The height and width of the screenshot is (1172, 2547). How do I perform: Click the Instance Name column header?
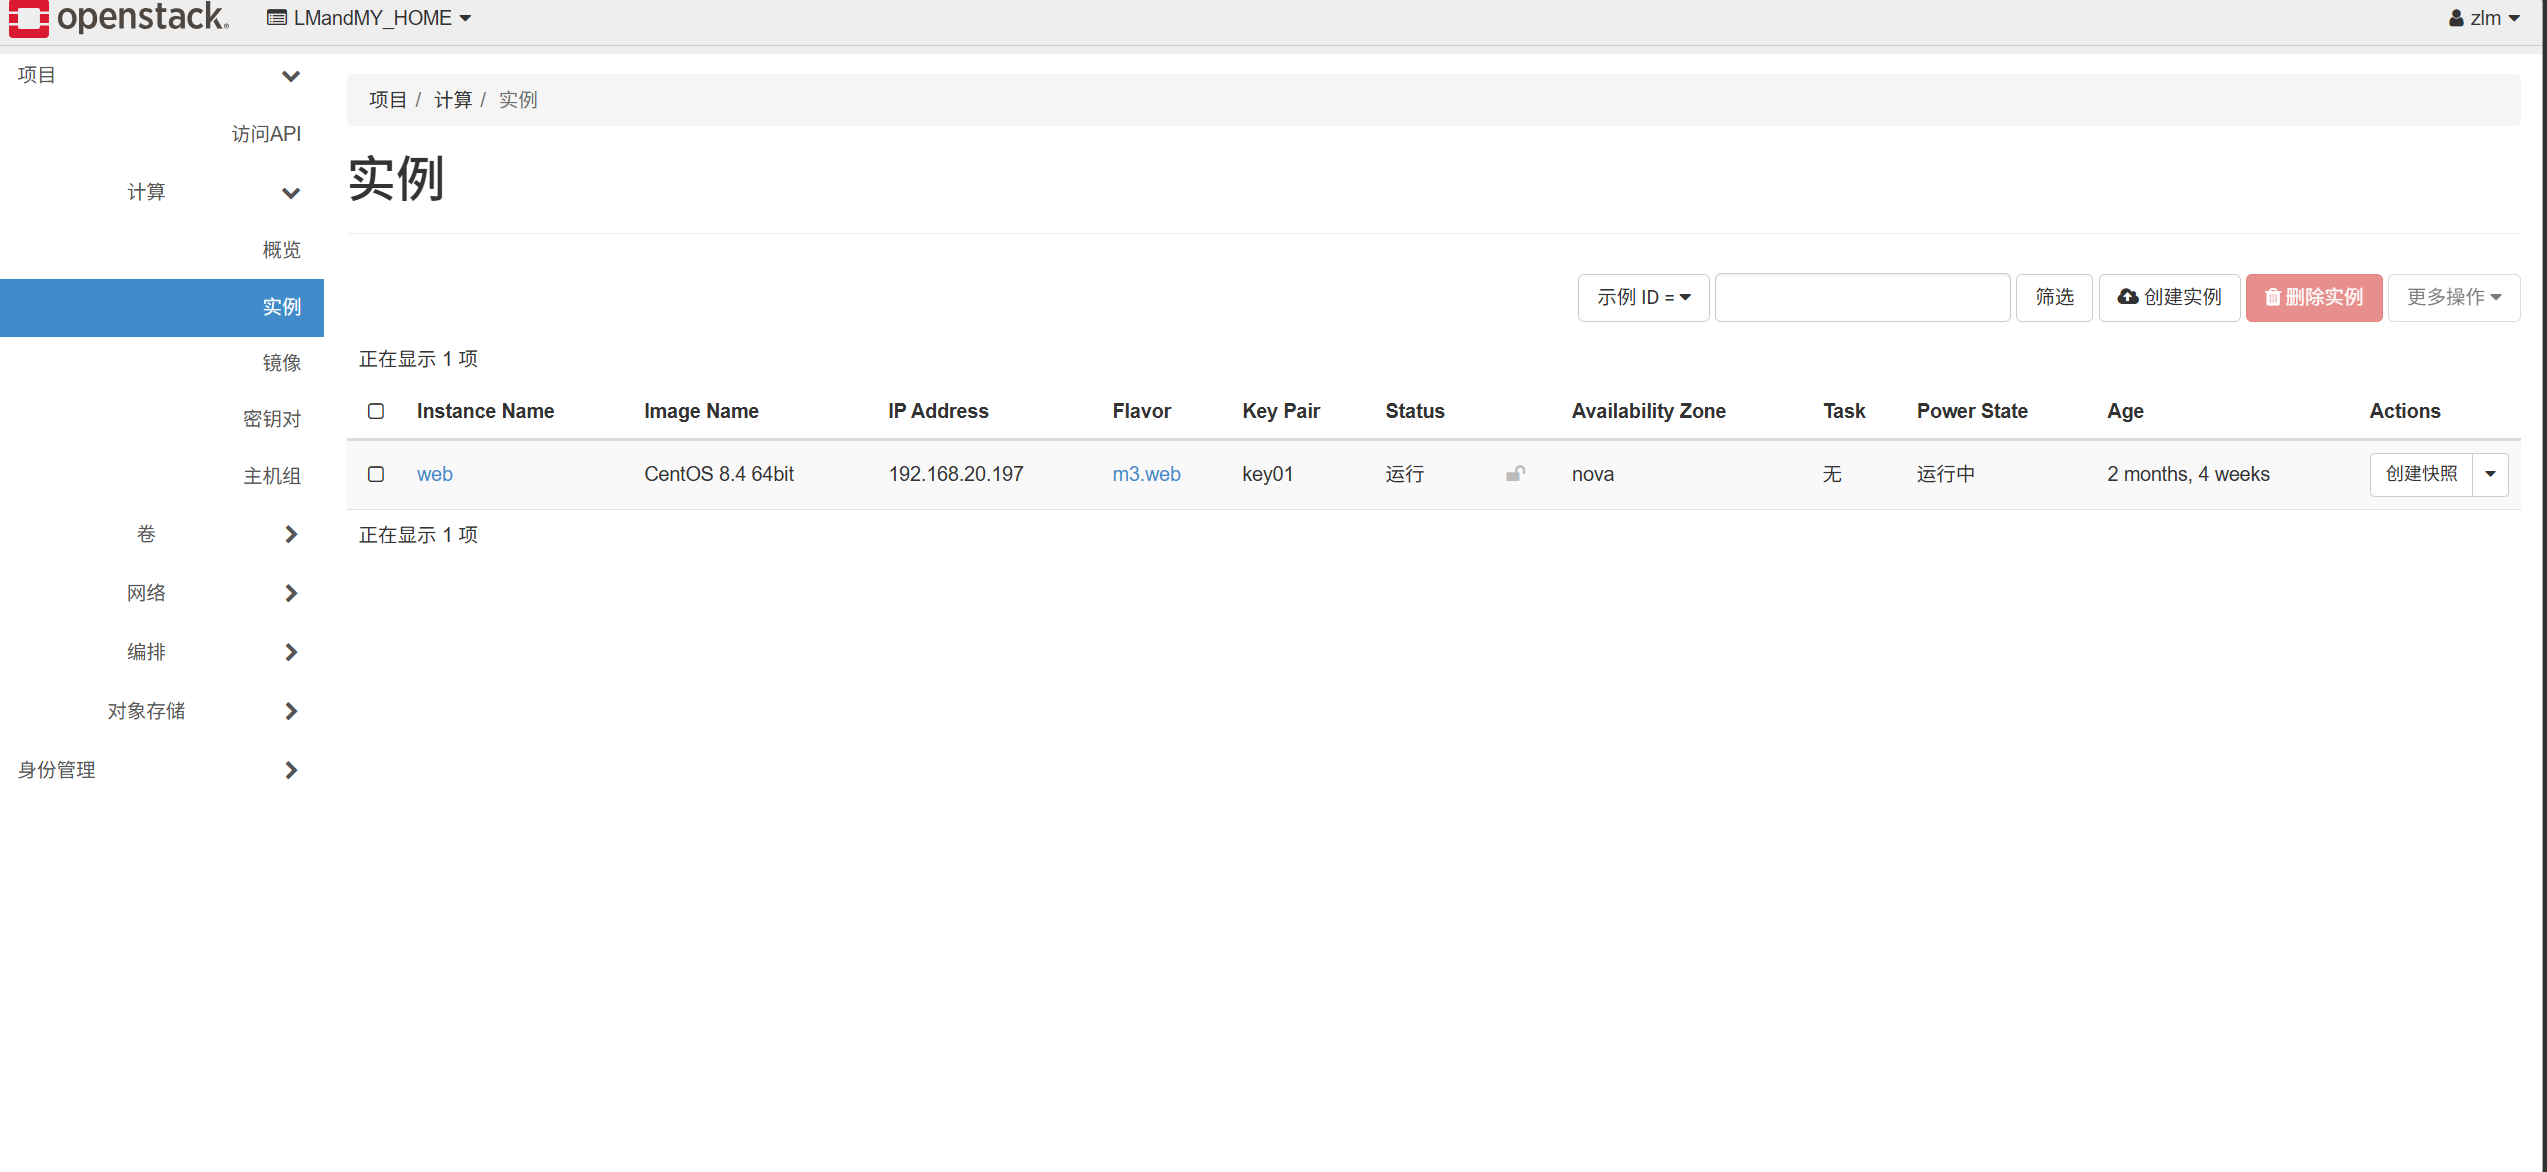tap(485, 411)
